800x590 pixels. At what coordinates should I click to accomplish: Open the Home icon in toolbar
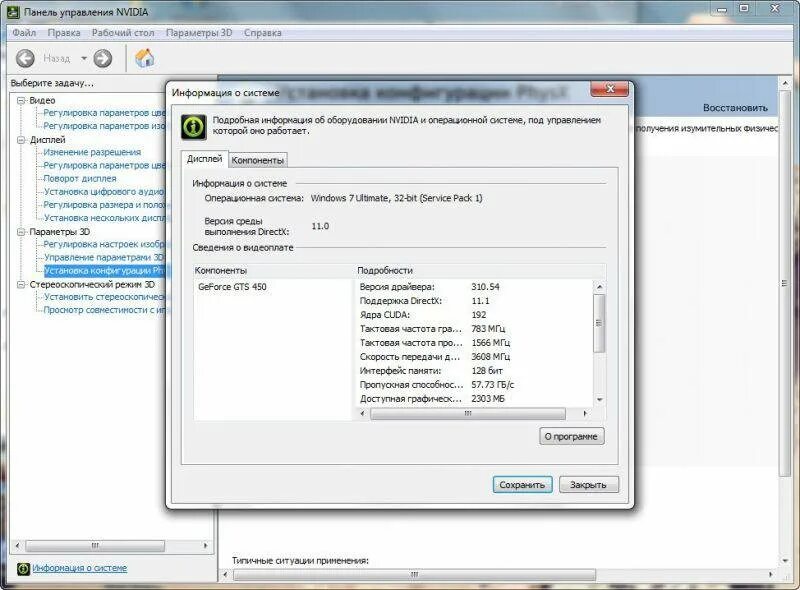(x=144, y=58)
